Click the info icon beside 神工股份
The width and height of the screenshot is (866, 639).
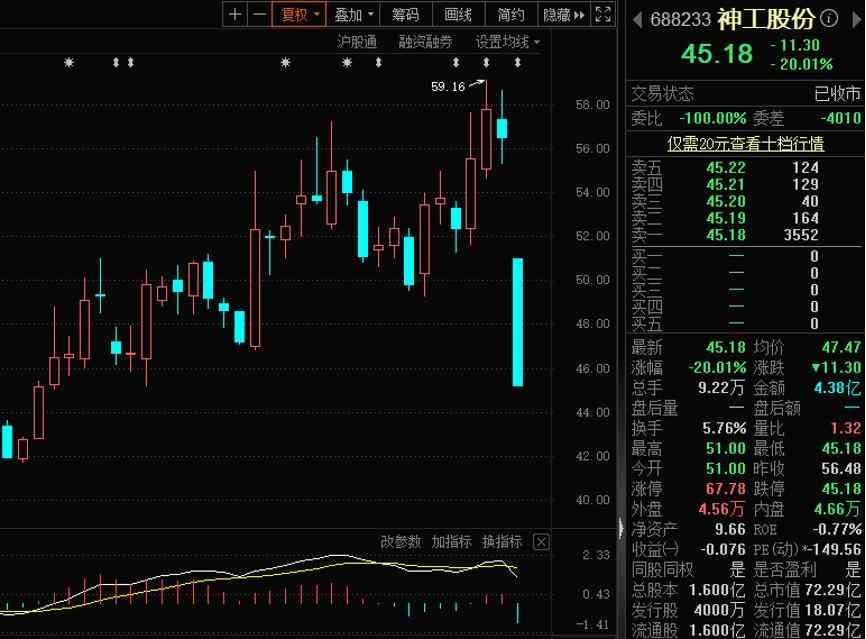click(829, 19)
